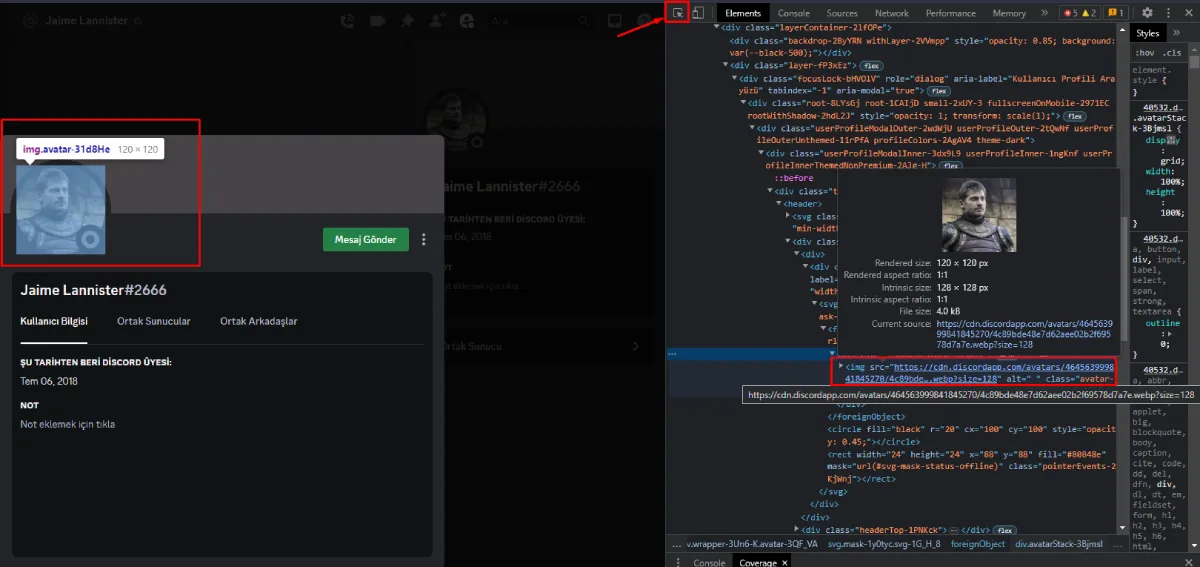Click the ::before pseudo element row
The height and width of the screenshot is (567, 1200).
tap(792, 178)
